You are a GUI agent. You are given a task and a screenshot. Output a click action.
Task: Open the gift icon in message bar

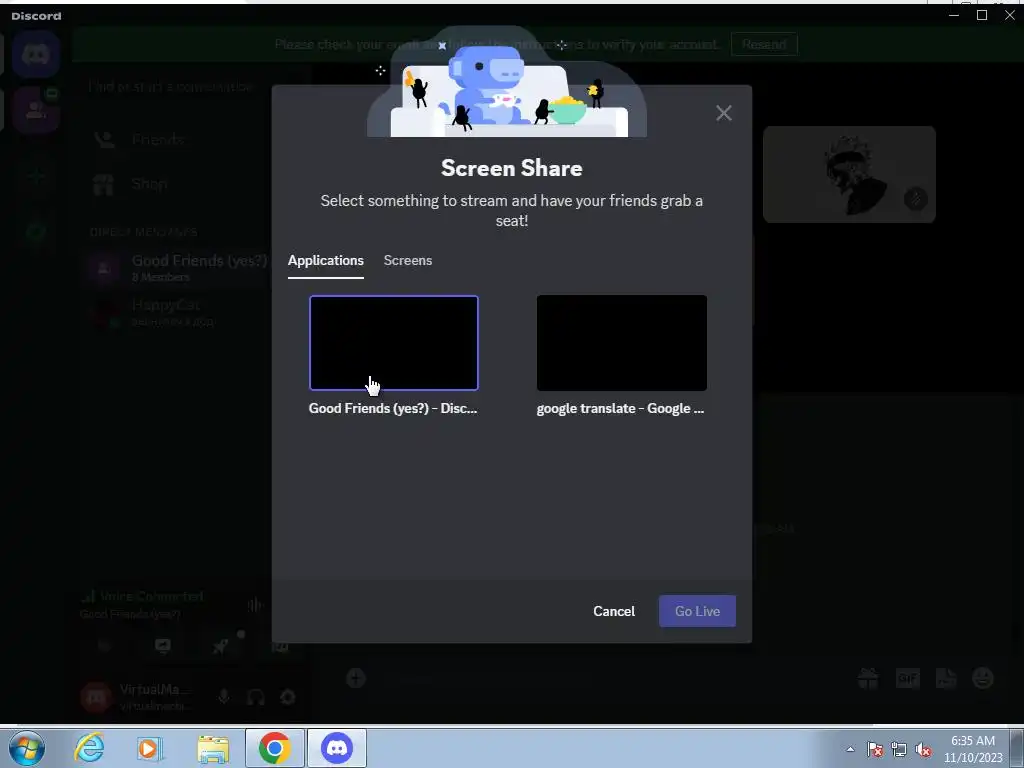click(x=868, y=678)
